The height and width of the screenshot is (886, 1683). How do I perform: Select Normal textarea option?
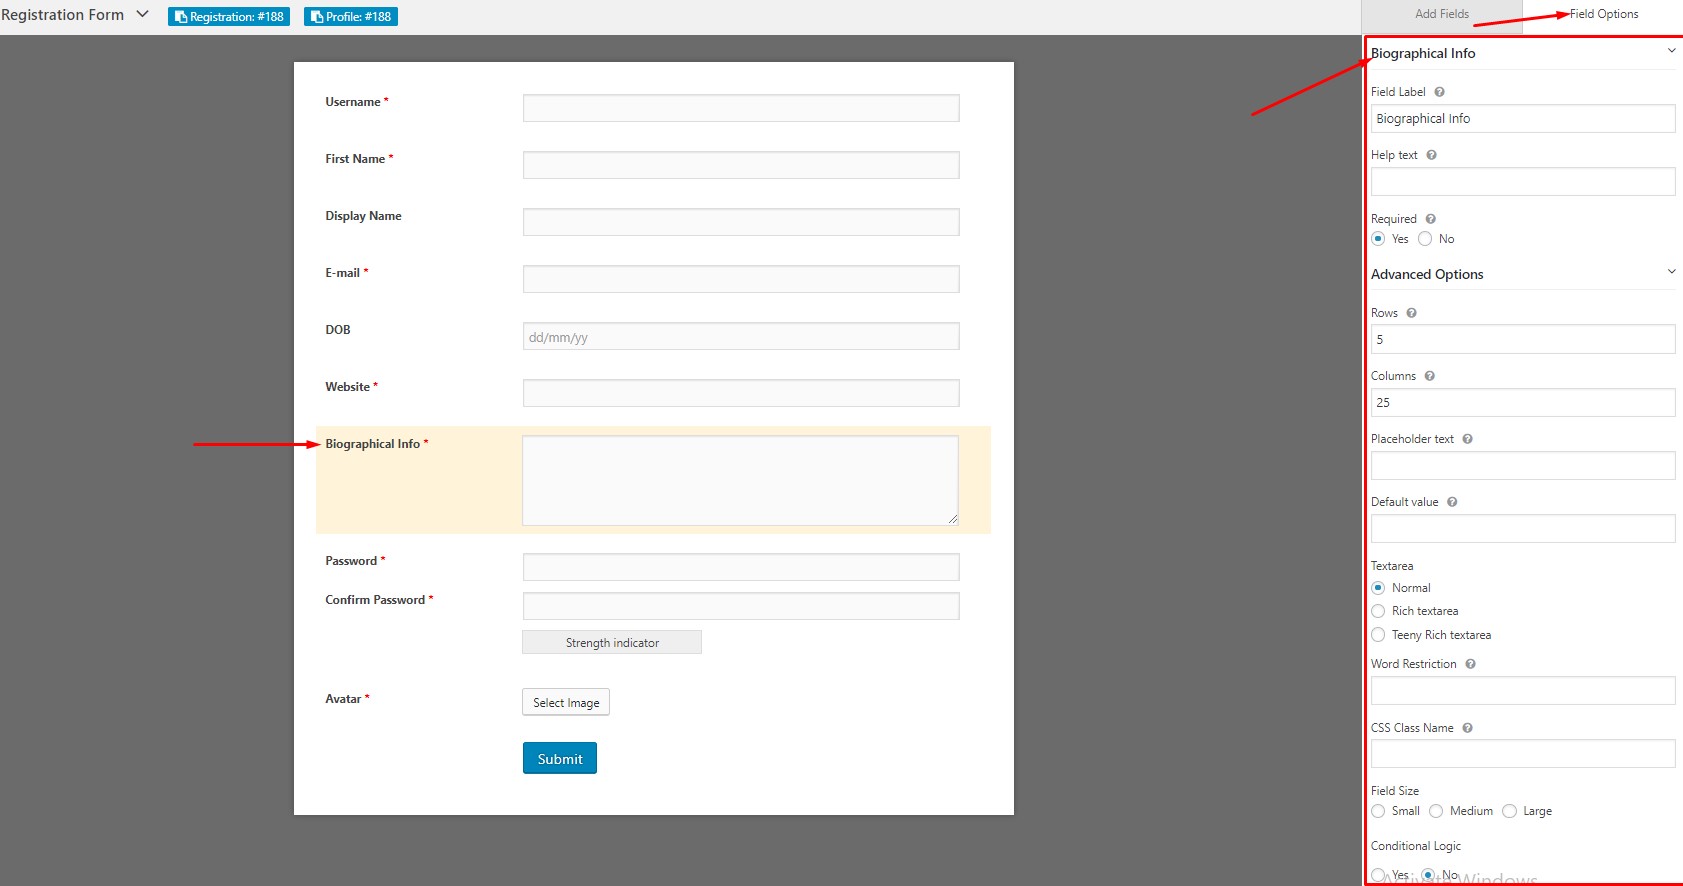[1378, 588]
